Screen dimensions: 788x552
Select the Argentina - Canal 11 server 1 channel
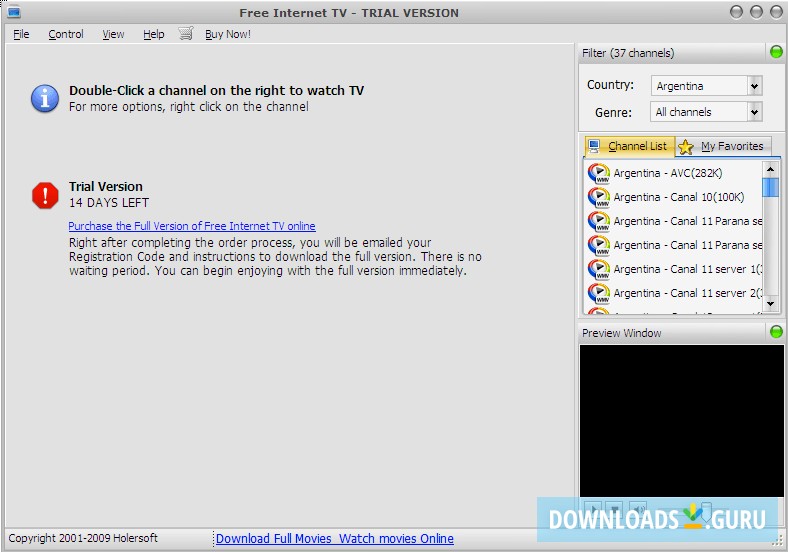coord(673,269)
